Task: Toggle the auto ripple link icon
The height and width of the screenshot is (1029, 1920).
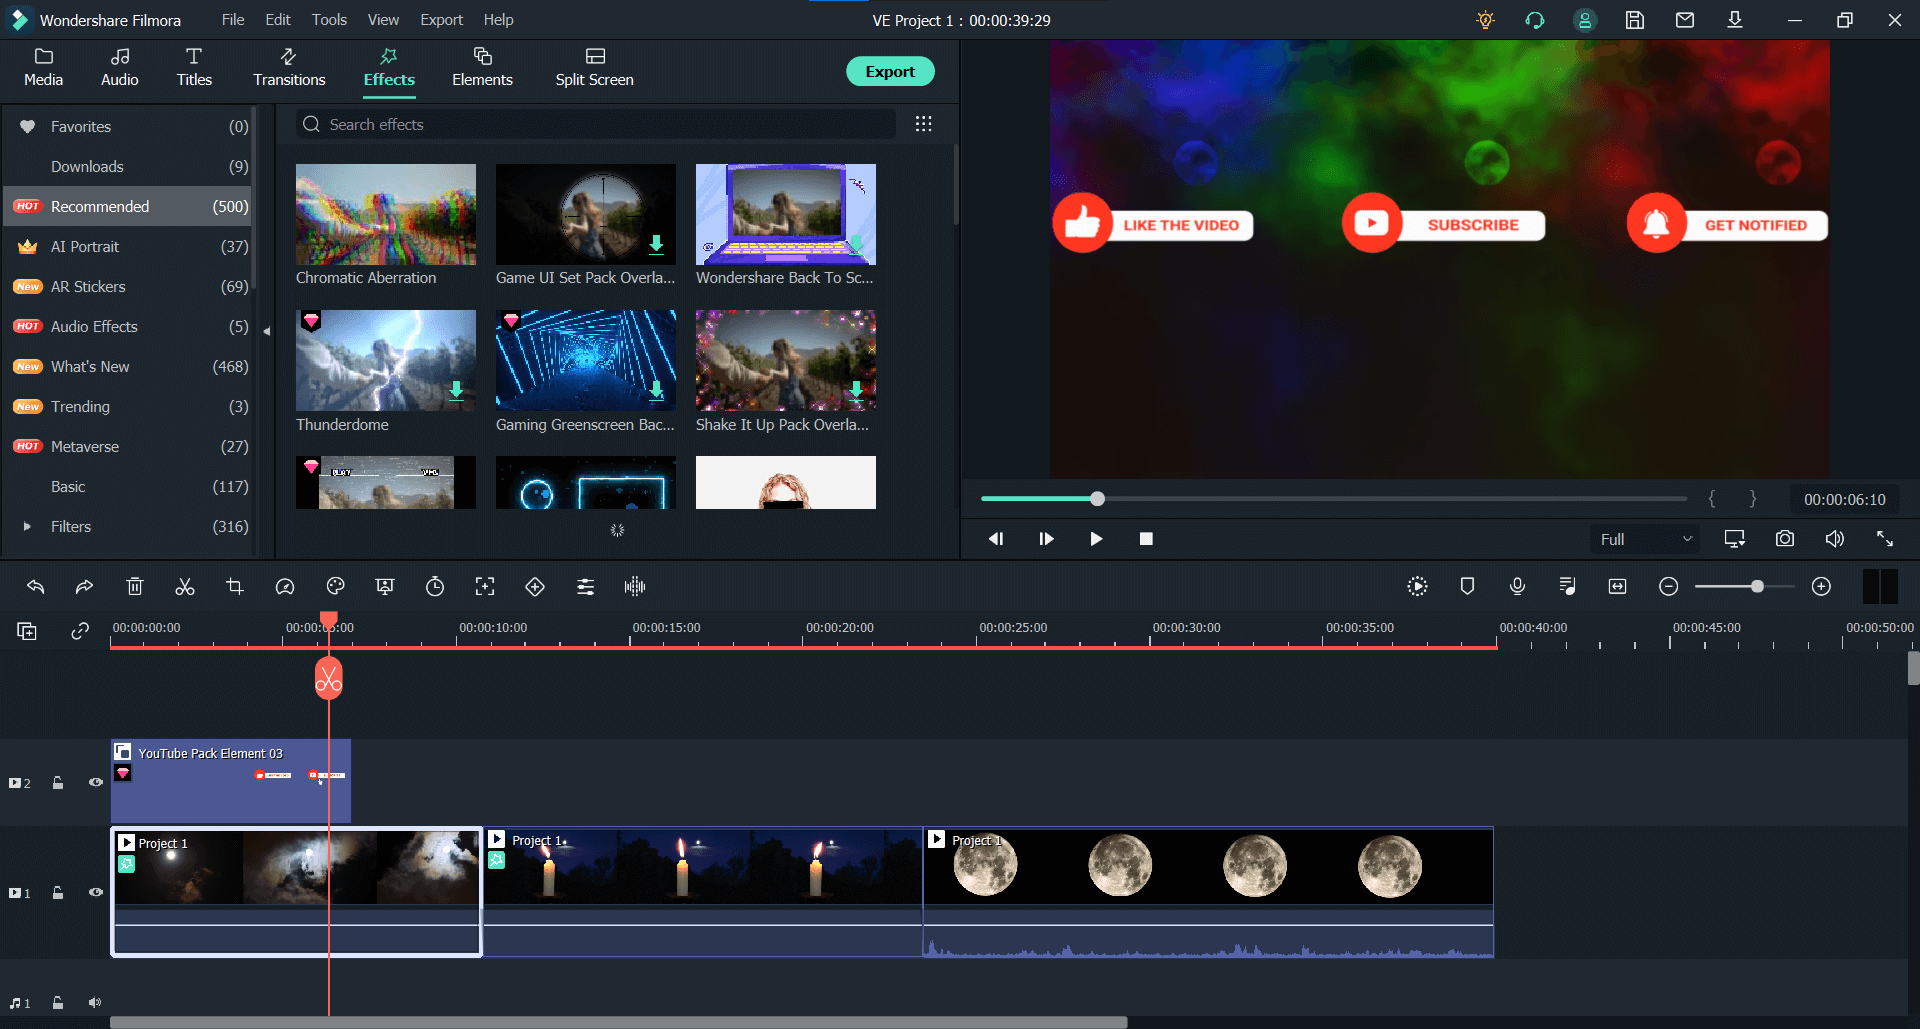Action: (80, 631)
